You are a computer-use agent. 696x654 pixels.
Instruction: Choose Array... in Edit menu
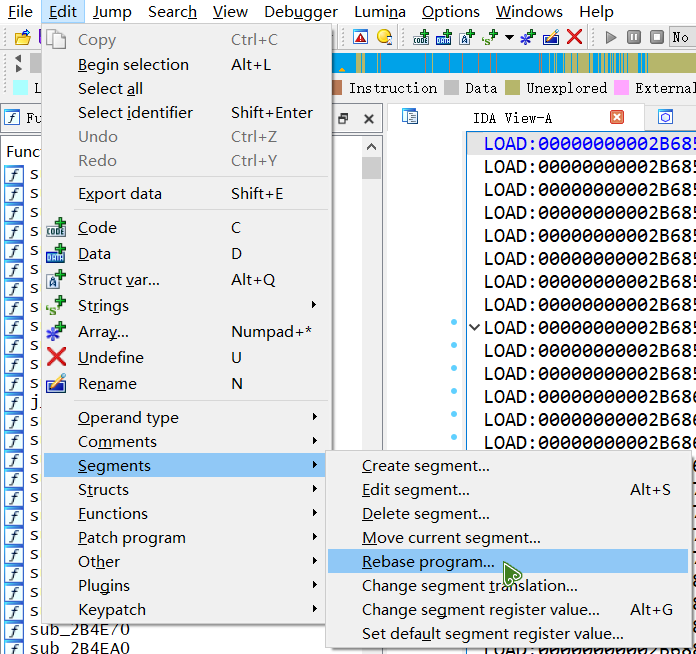(x=186, y=332)
